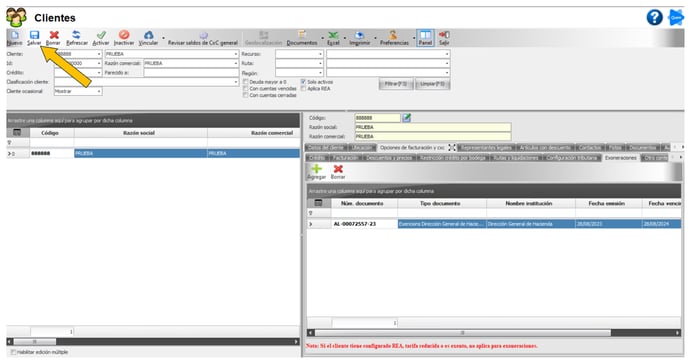Click the Limpiar (F5) button
The image size is (688, 361).
432,84
